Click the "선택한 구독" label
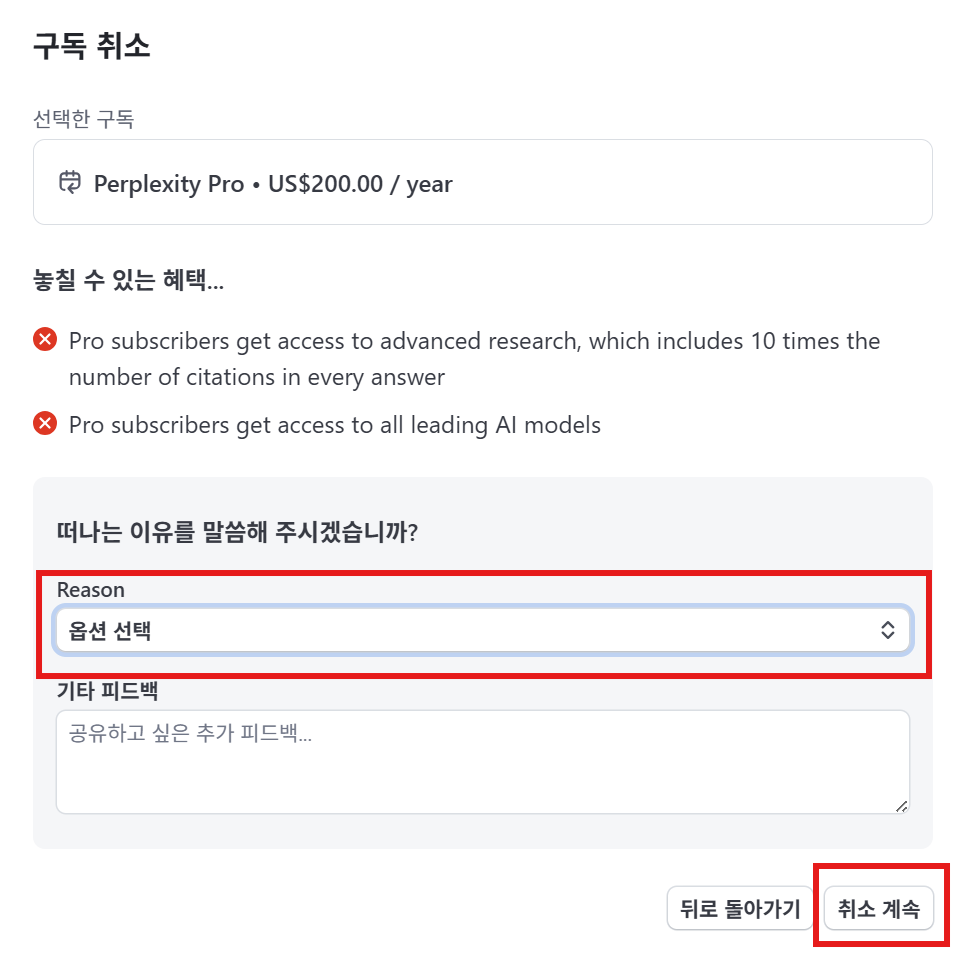 84,120
